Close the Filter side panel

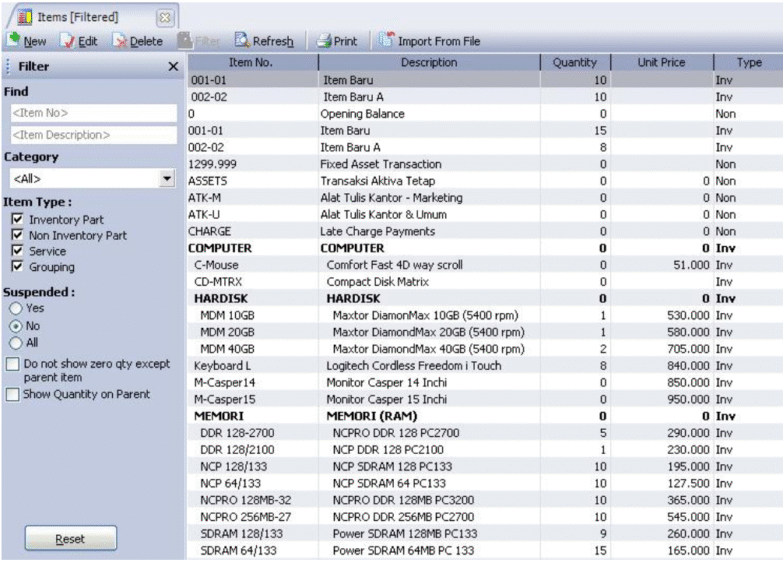tap(172, 66)
